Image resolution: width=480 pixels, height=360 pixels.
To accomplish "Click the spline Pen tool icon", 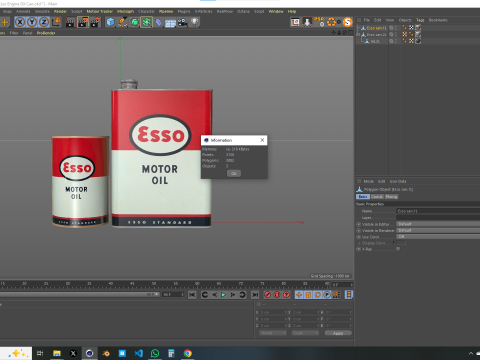I will tap(122, 22).
